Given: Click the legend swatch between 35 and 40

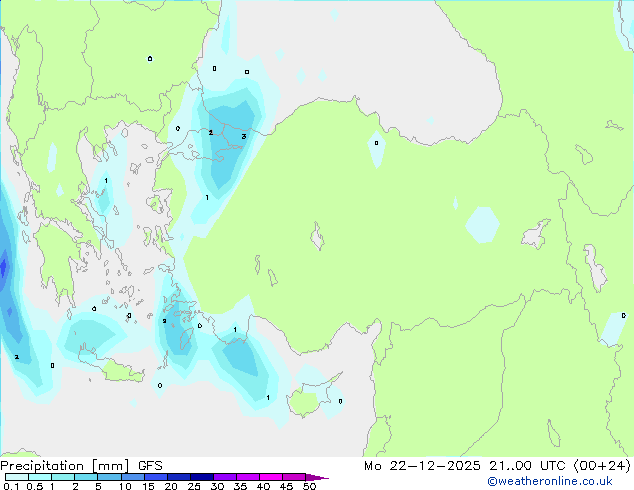Looking at the screenshot, I should pos(248,477).
